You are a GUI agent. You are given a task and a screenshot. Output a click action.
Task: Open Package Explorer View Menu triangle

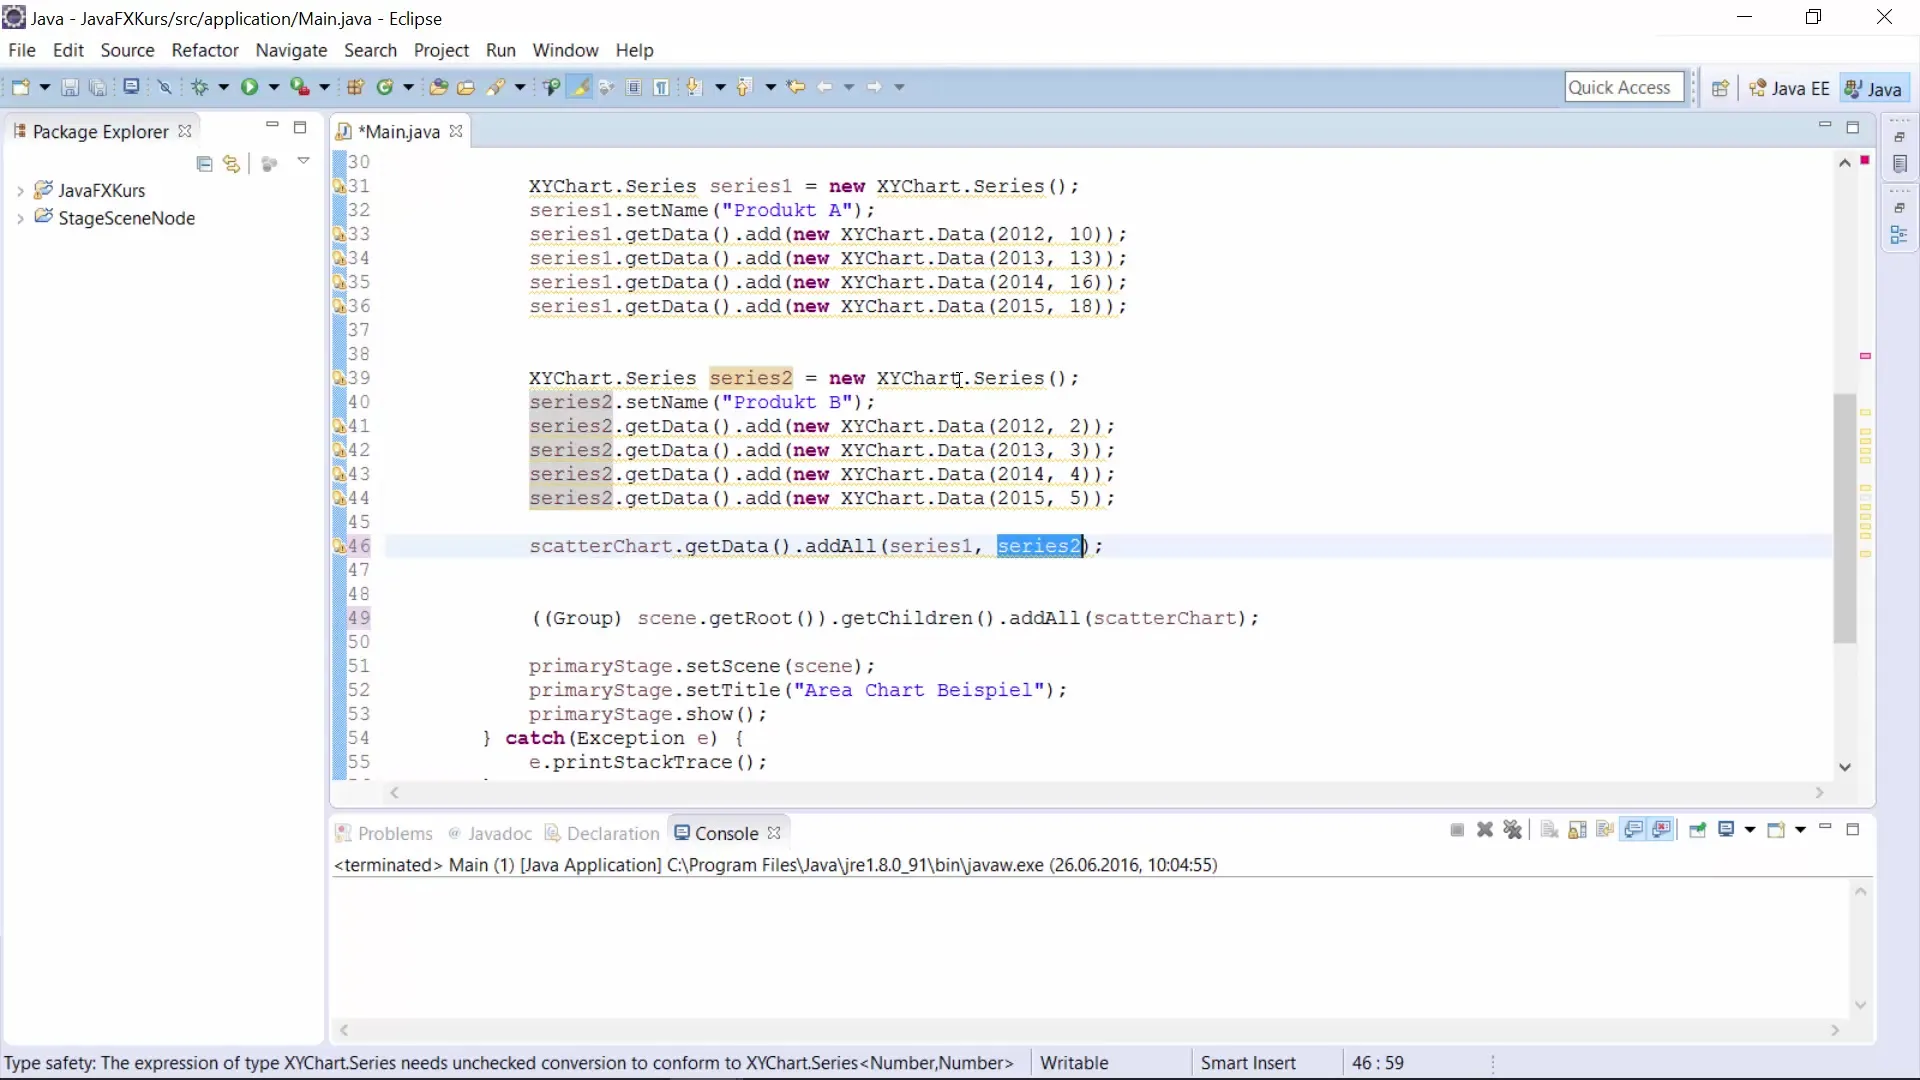[303, 161]
